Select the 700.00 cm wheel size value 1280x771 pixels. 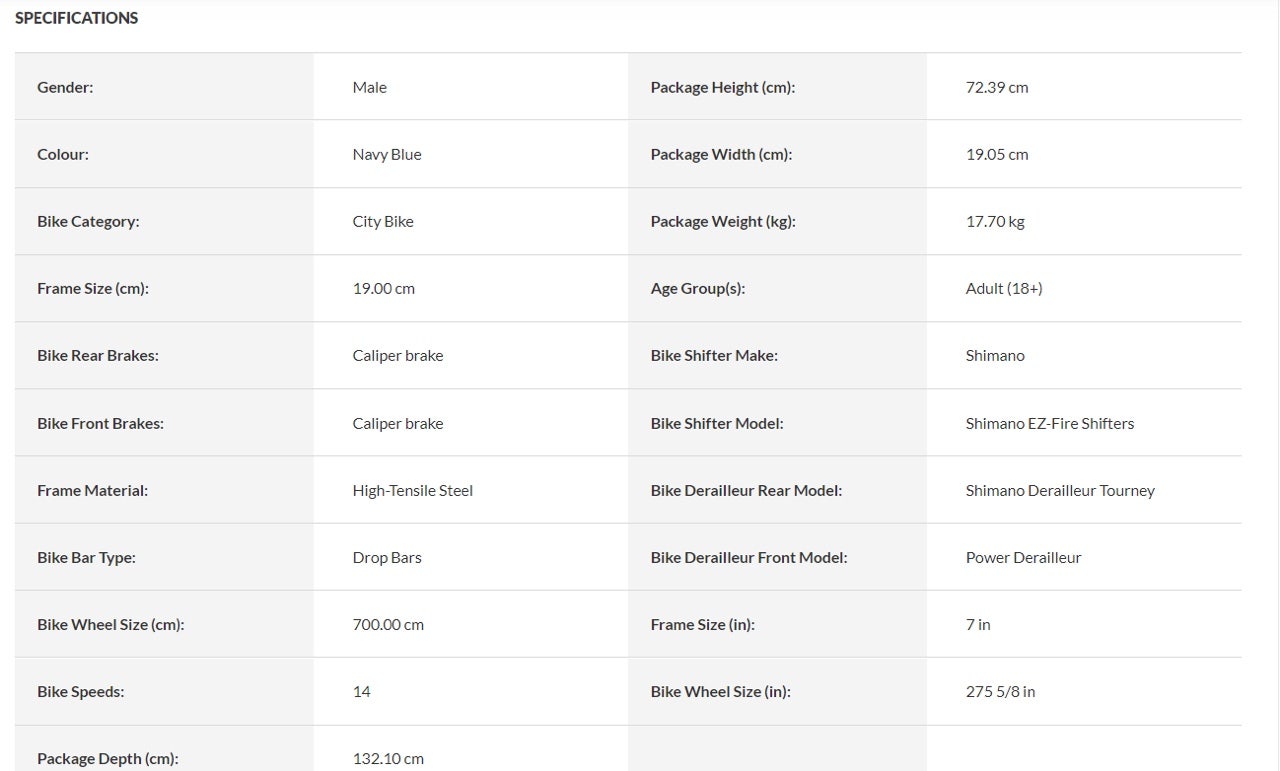pyautogui.click(x=388, y=624)
